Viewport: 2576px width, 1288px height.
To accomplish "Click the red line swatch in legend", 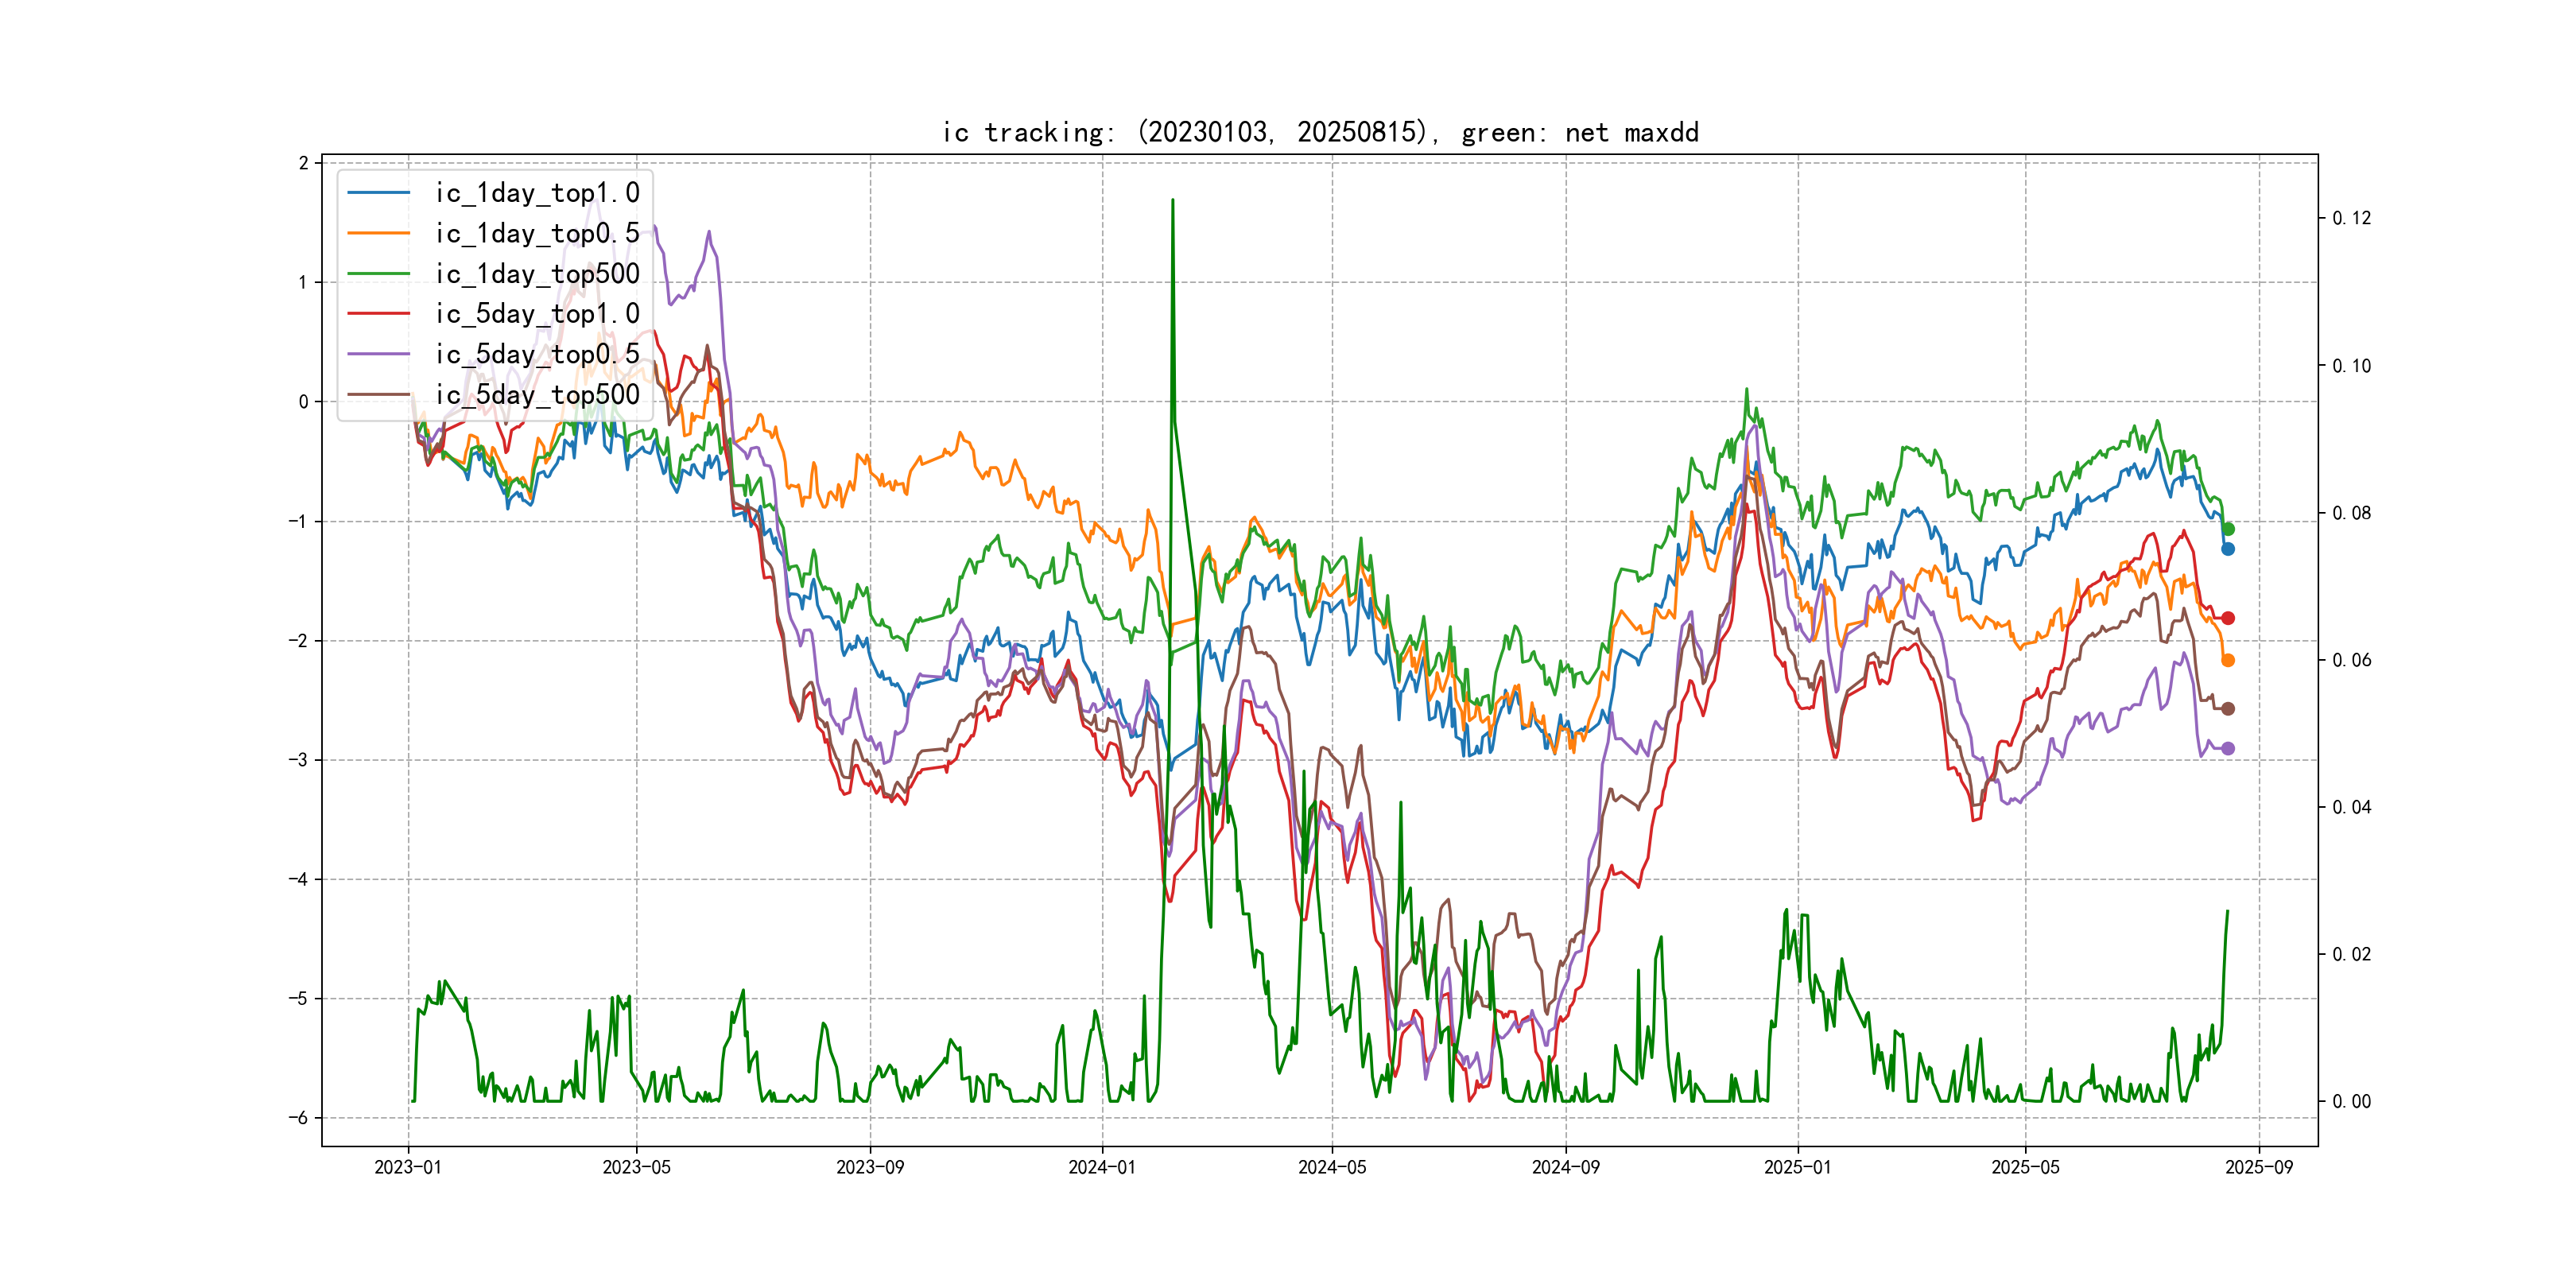I will tap(379, 314).
